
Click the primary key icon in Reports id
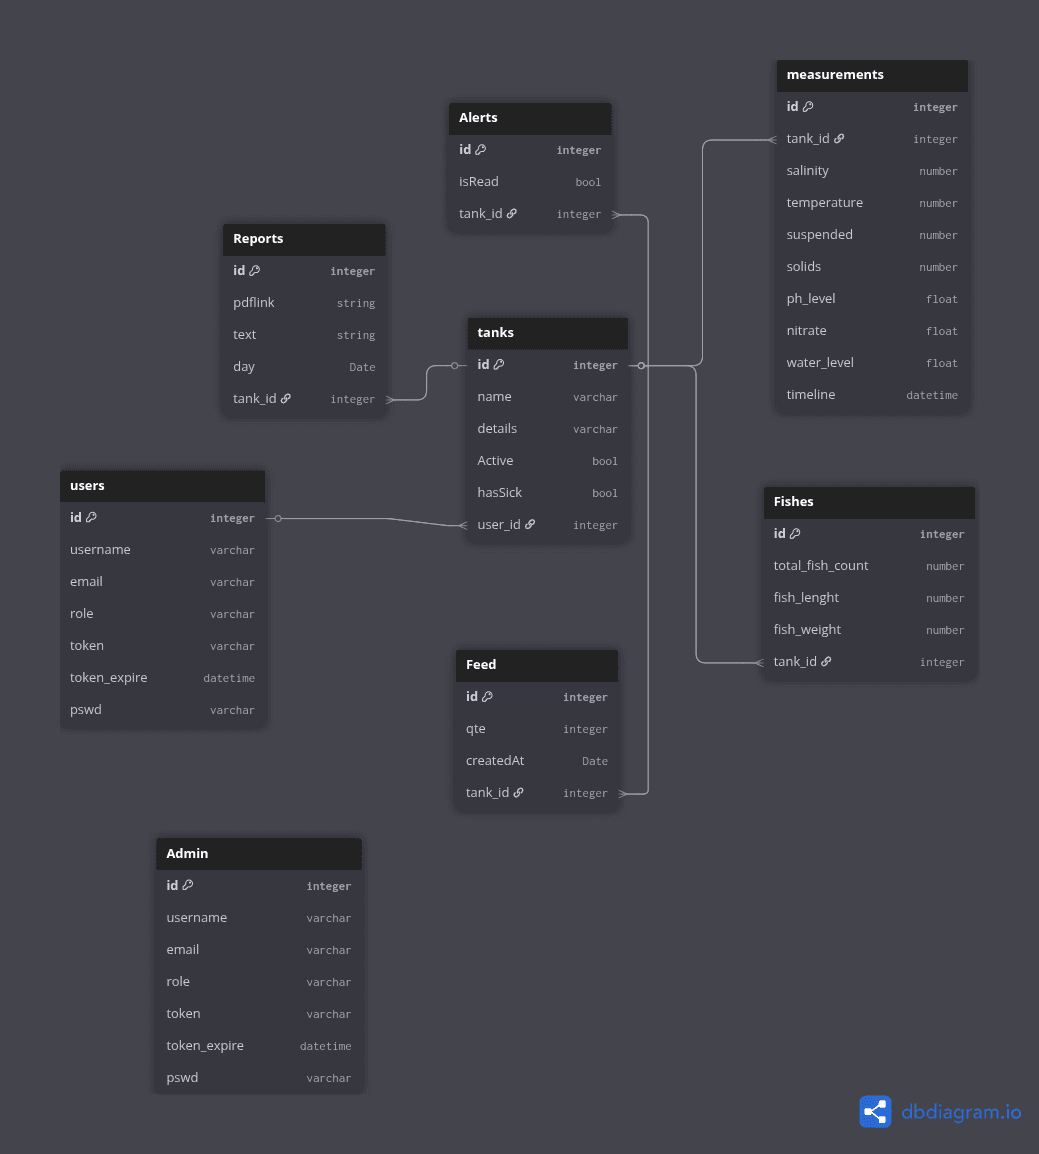[255, 271]
